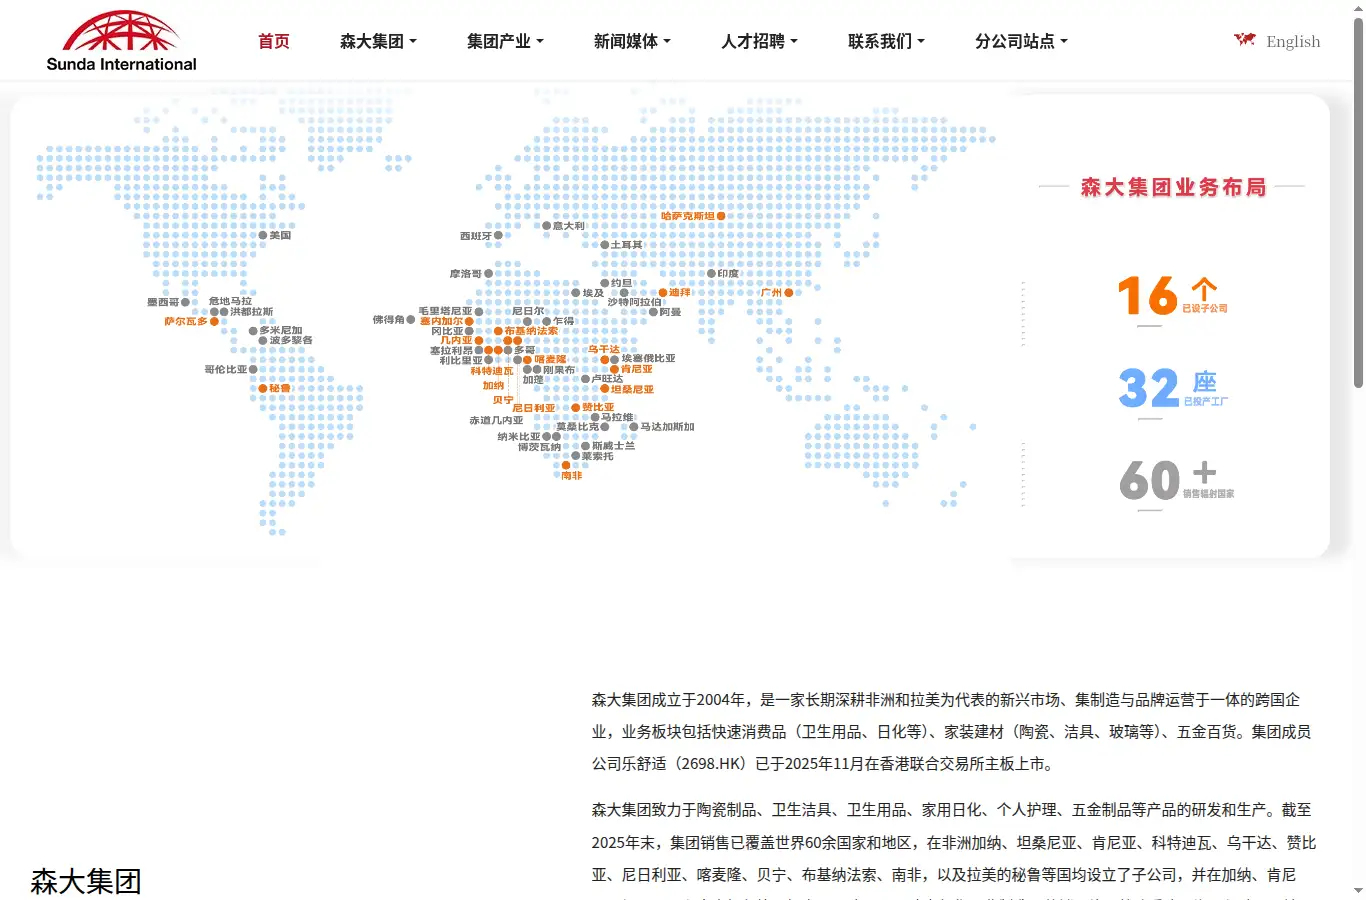Screen dimensions: 1366x900
Task: Click the 南非 orange map marker
Action: [566, 466]
